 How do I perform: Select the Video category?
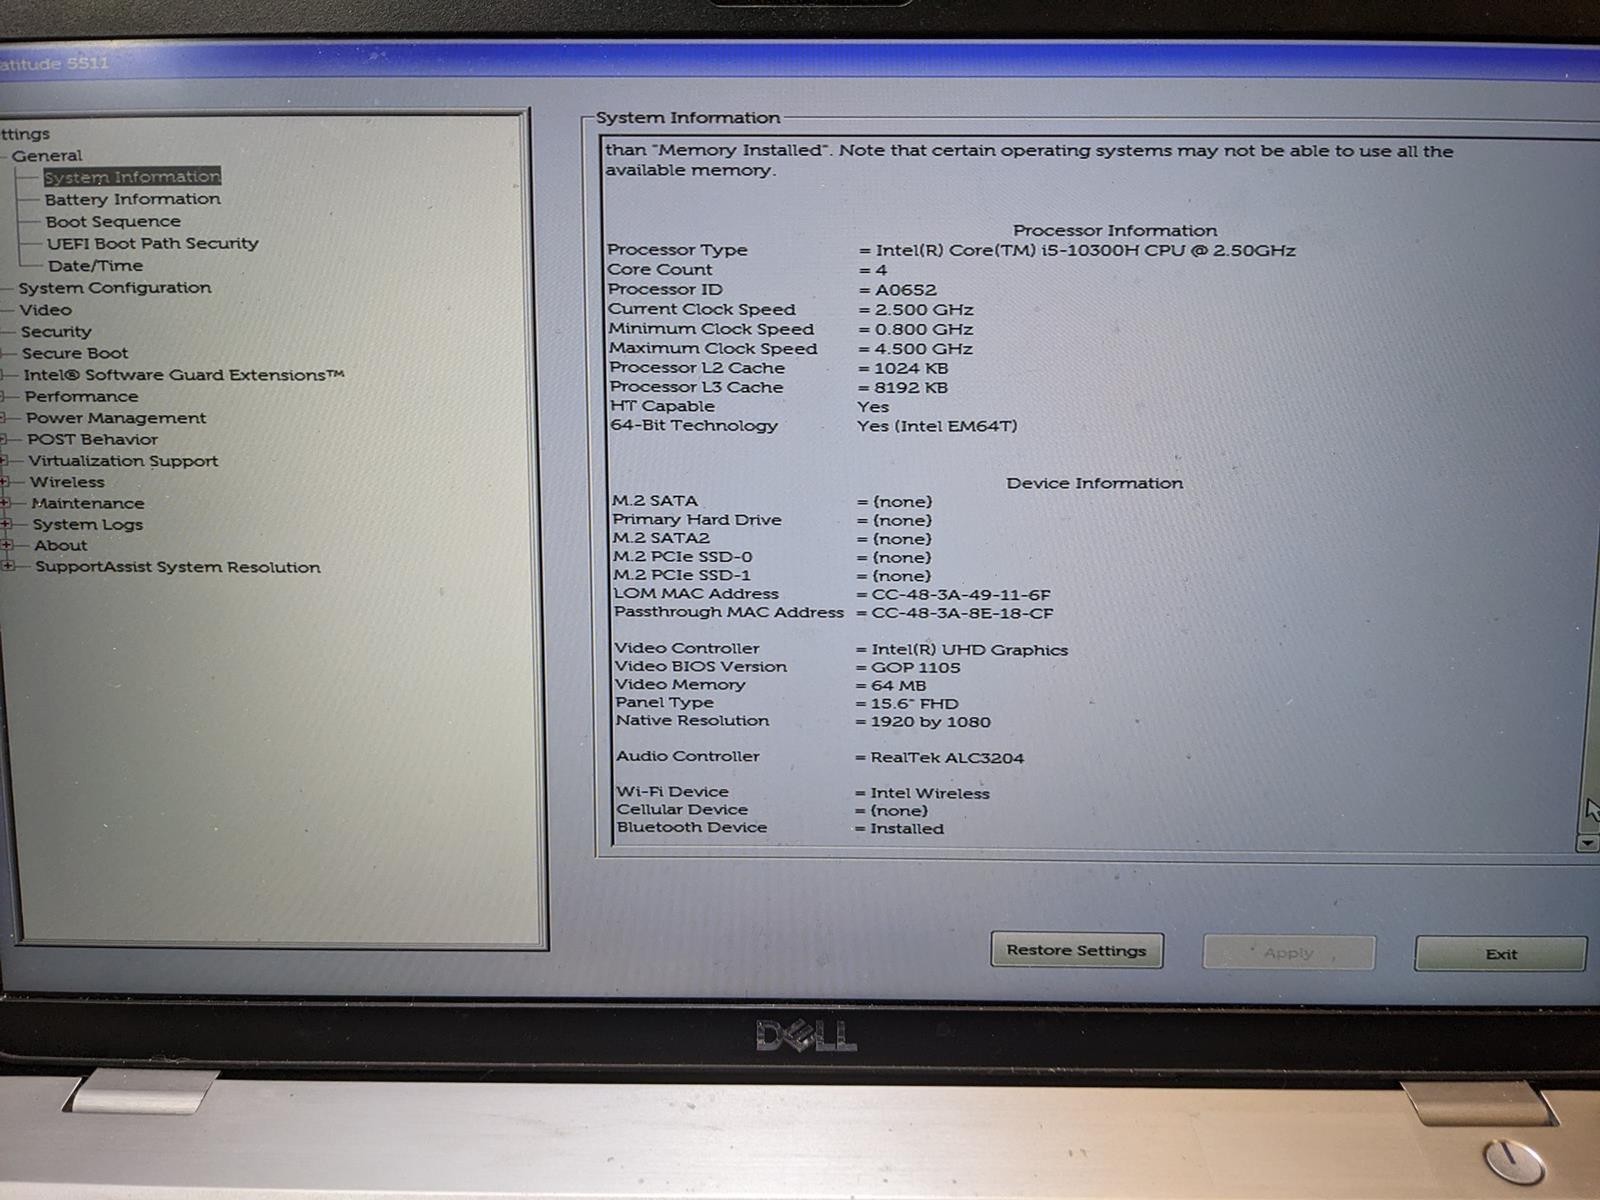45,310
